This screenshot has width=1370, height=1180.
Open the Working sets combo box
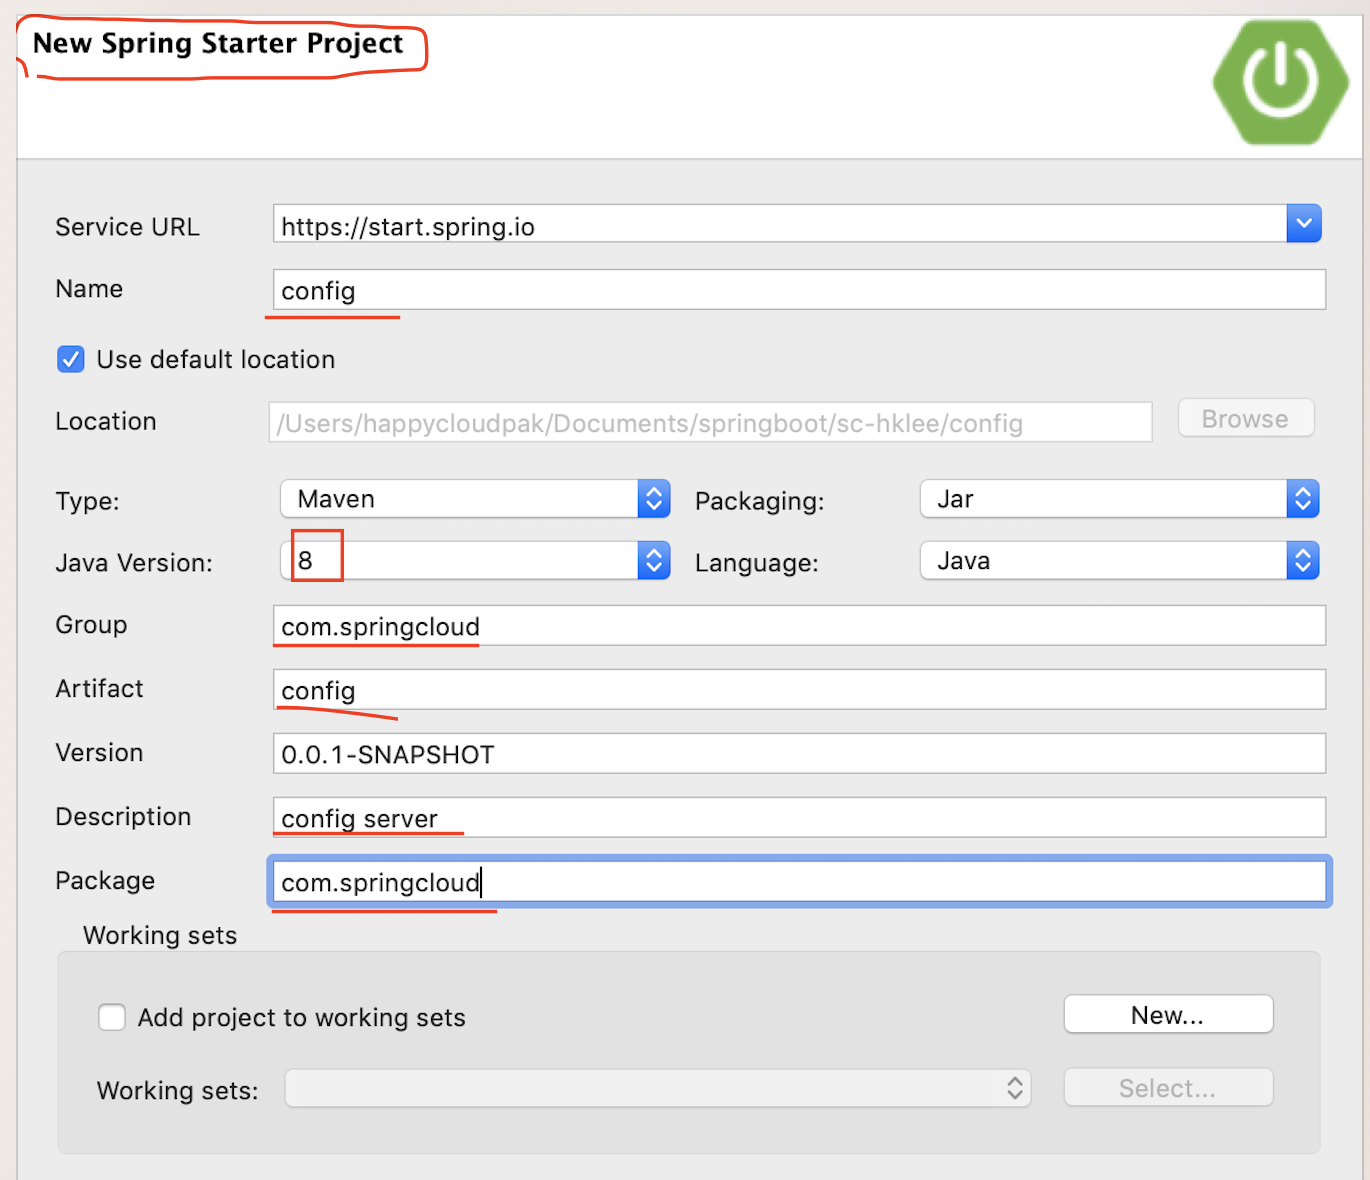tap(658, 1088)
